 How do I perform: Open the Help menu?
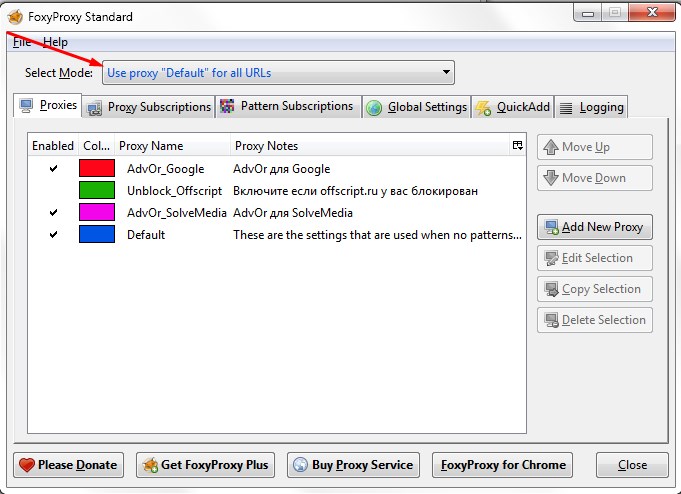pyautogui.click(x=55, y=42)
